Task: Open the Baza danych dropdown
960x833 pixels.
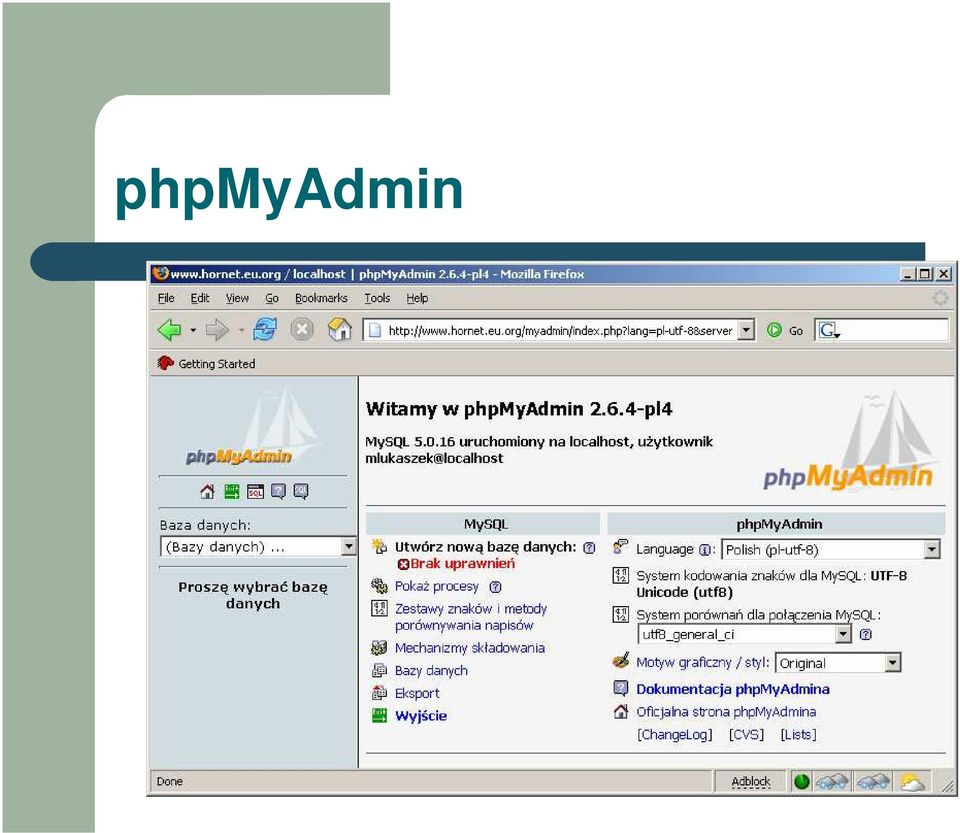Action: (x=258, y=547)
